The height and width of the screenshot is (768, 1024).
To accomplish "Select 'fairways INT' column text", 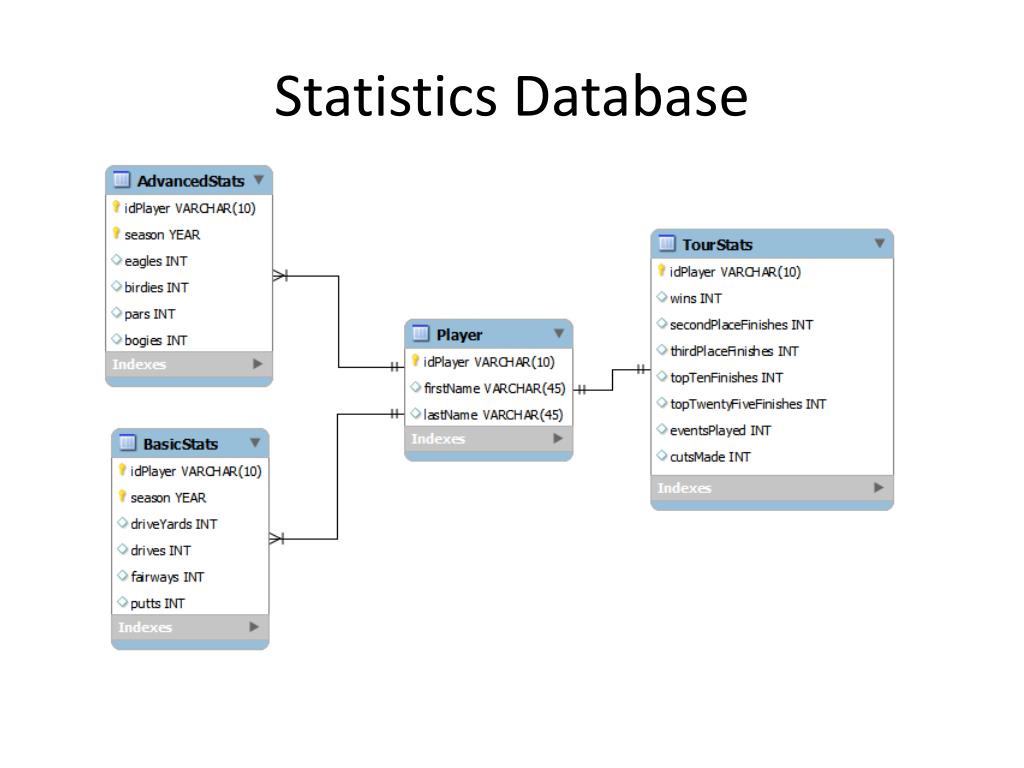I will tap(167, 577).
